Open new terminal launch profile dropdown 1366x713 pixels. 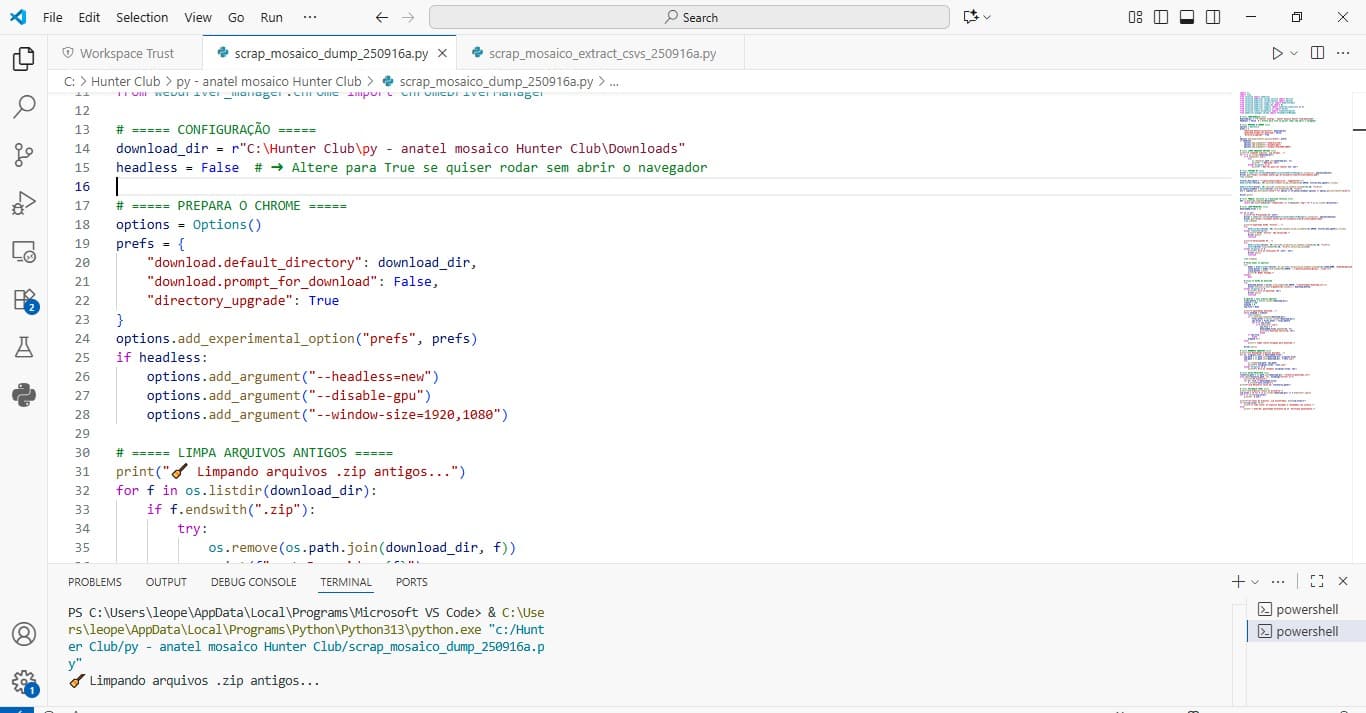[x=1255, y=582]
